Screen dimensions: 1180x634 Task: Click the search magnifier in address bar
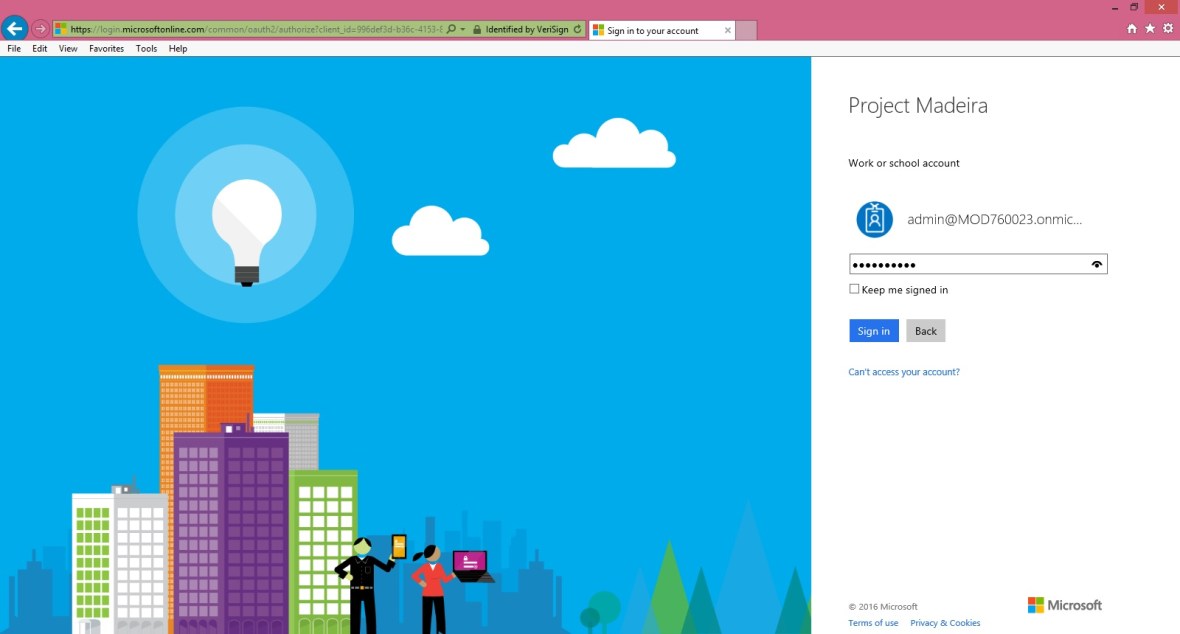click(451, 30)
